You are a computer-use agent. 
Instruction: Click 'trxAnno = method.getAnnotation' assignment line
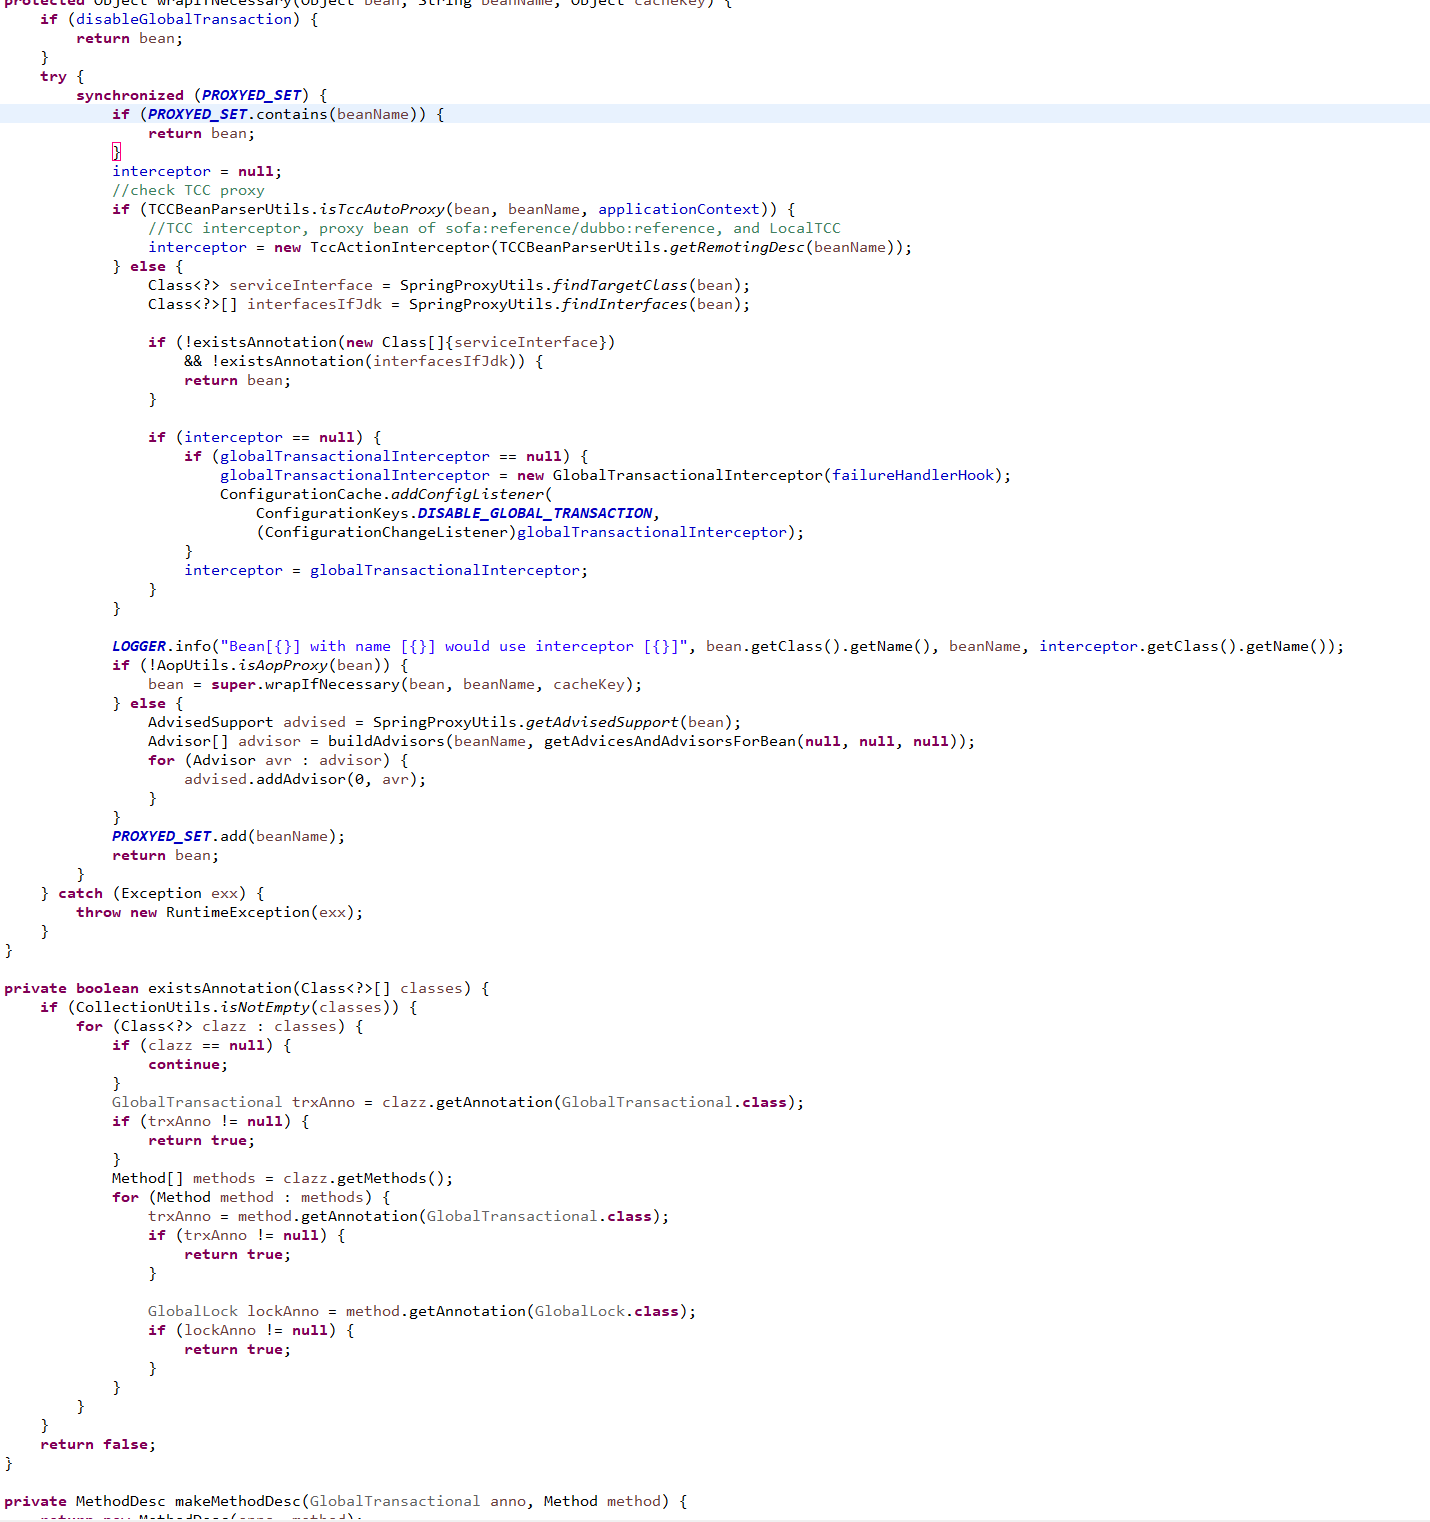409,1216
